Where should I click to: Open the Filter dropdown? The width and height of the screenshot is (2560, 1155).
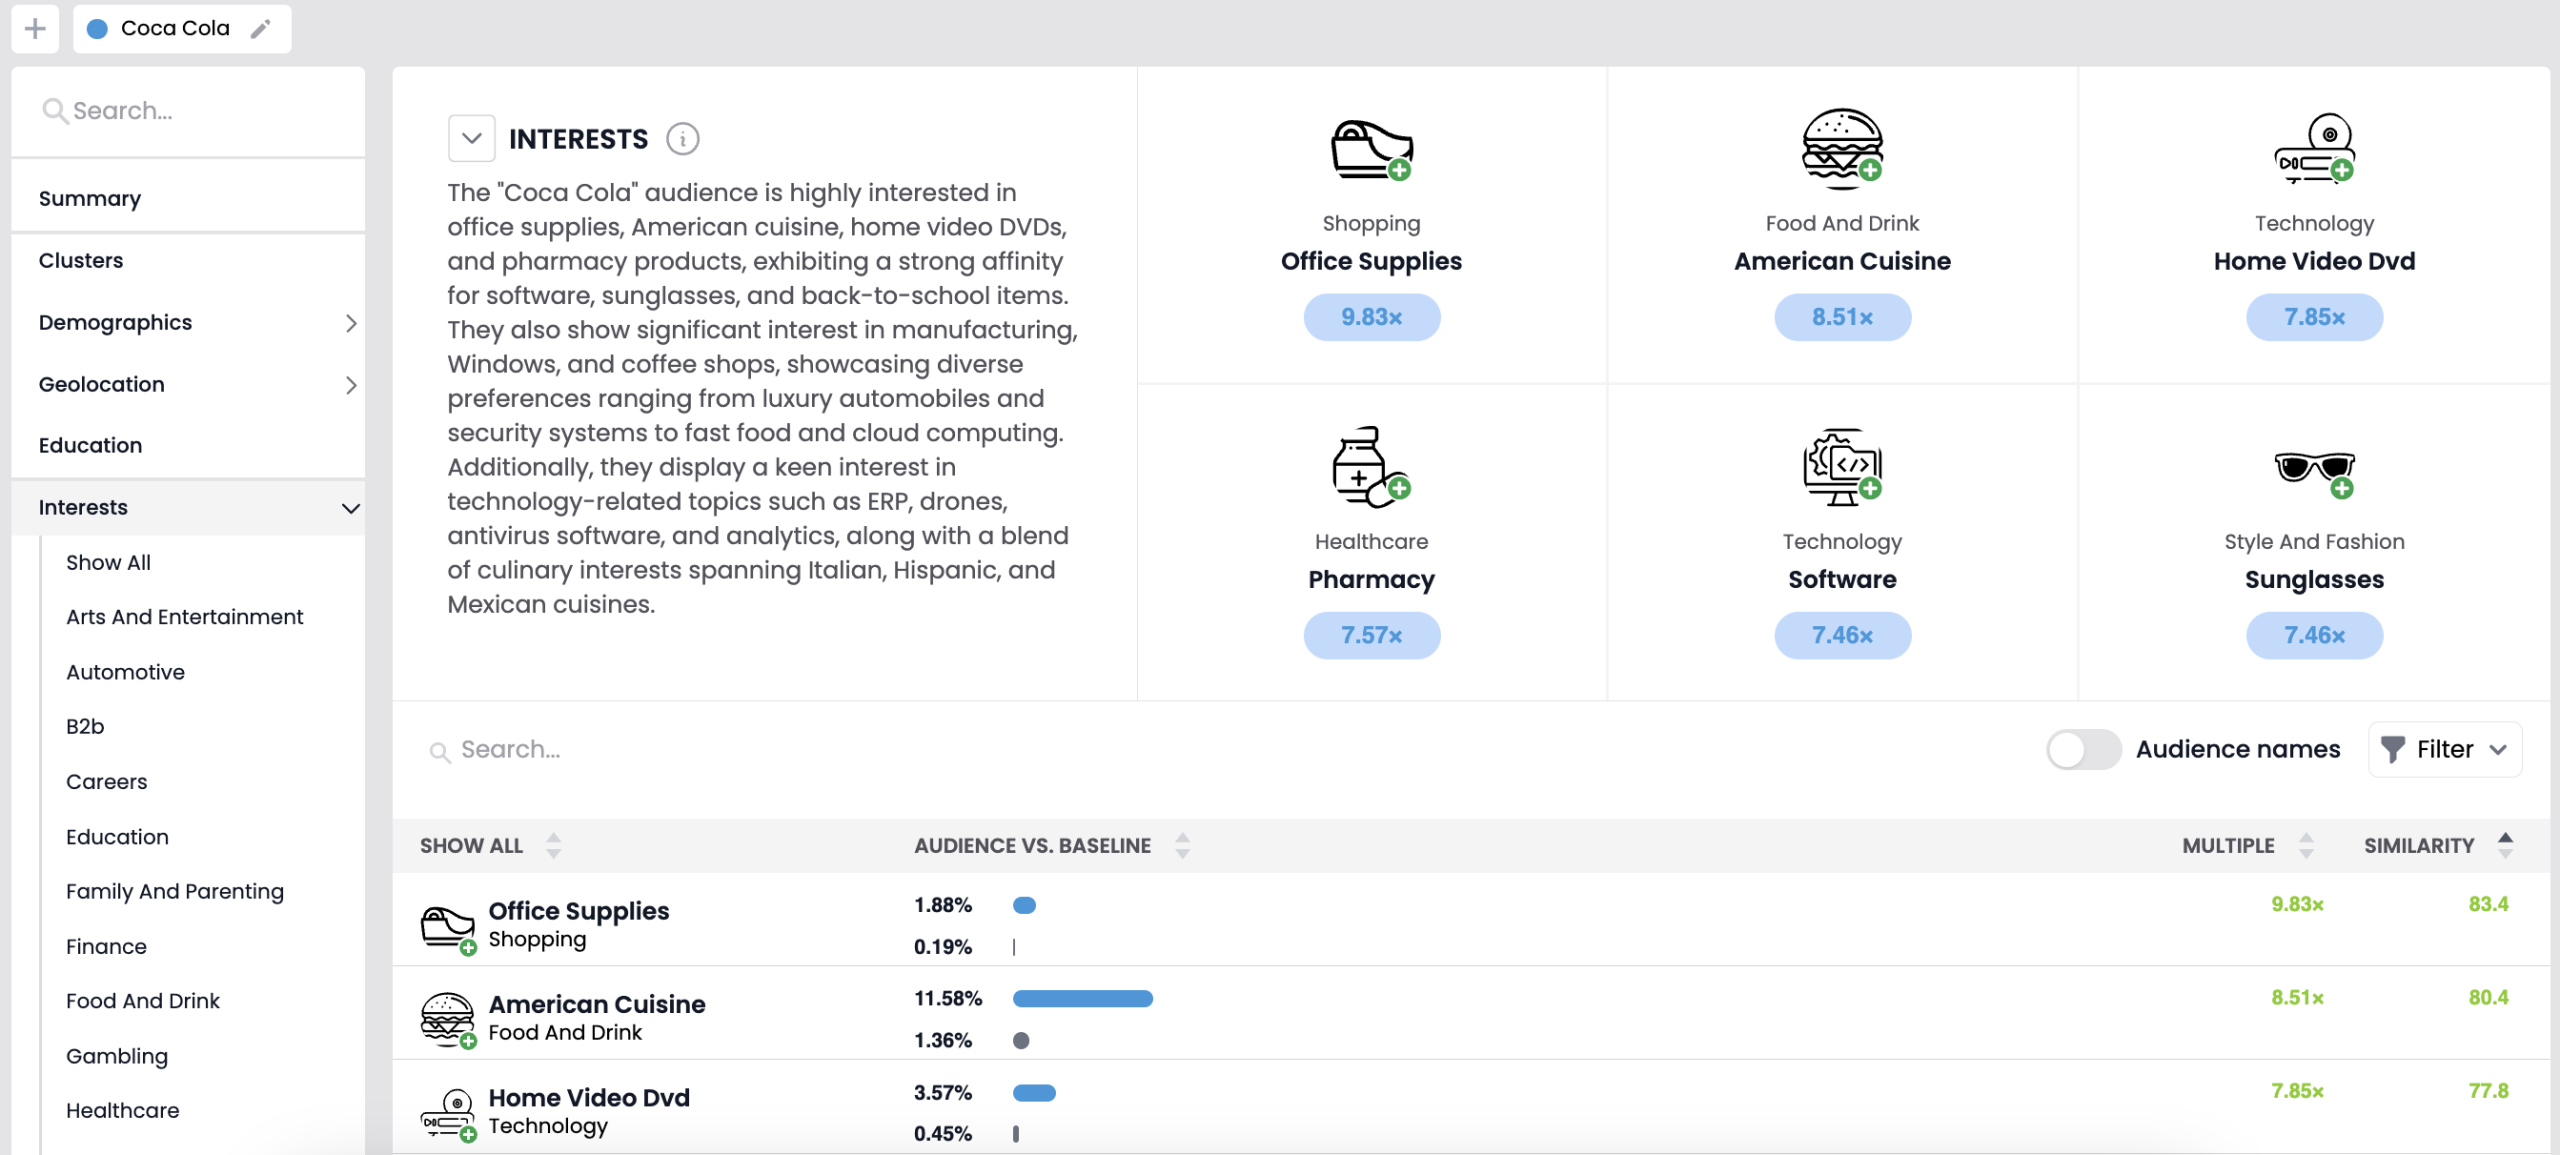[x=2444, y=749]
